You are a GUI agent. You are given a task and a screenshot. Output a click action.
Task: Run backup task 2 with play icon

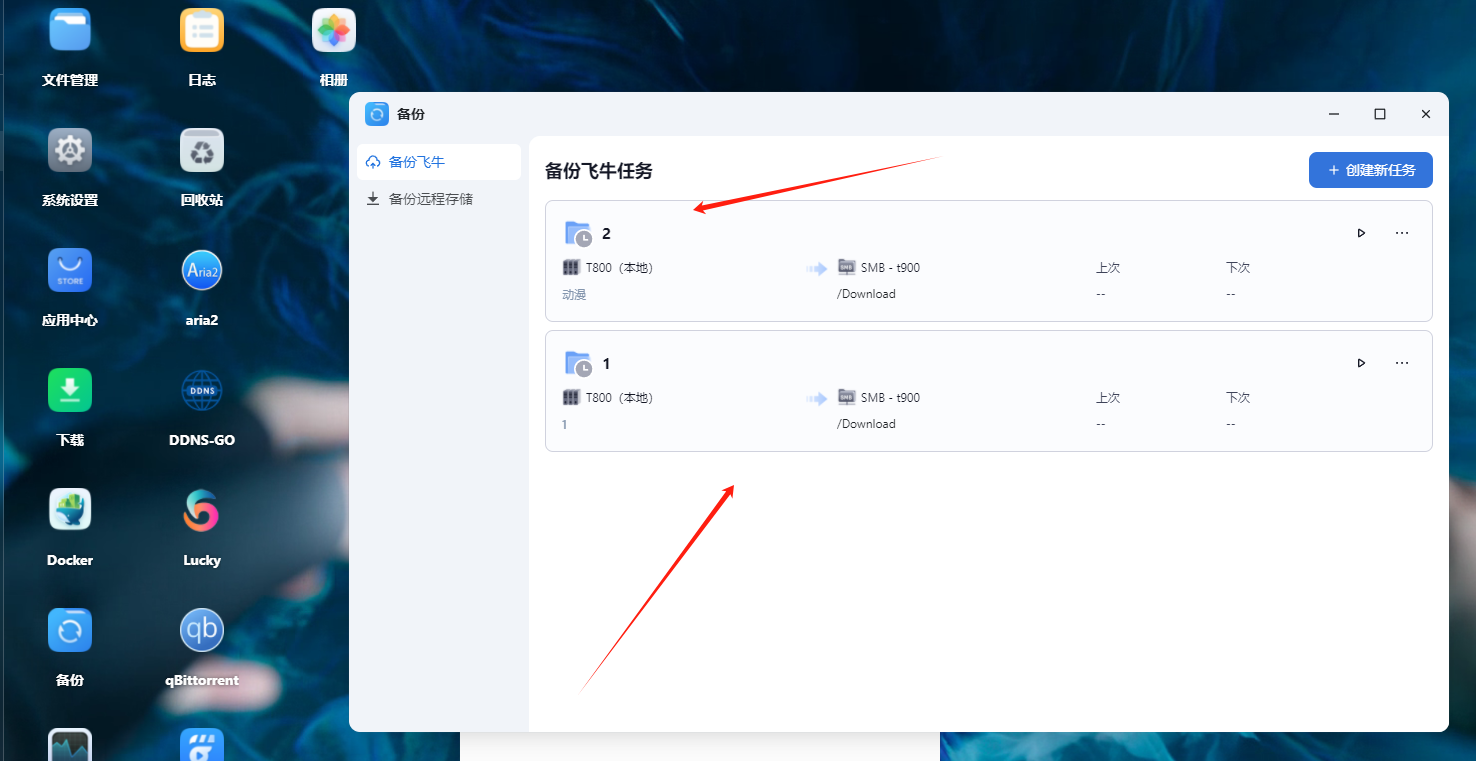pyautogui.click(x=1361, y=233)
